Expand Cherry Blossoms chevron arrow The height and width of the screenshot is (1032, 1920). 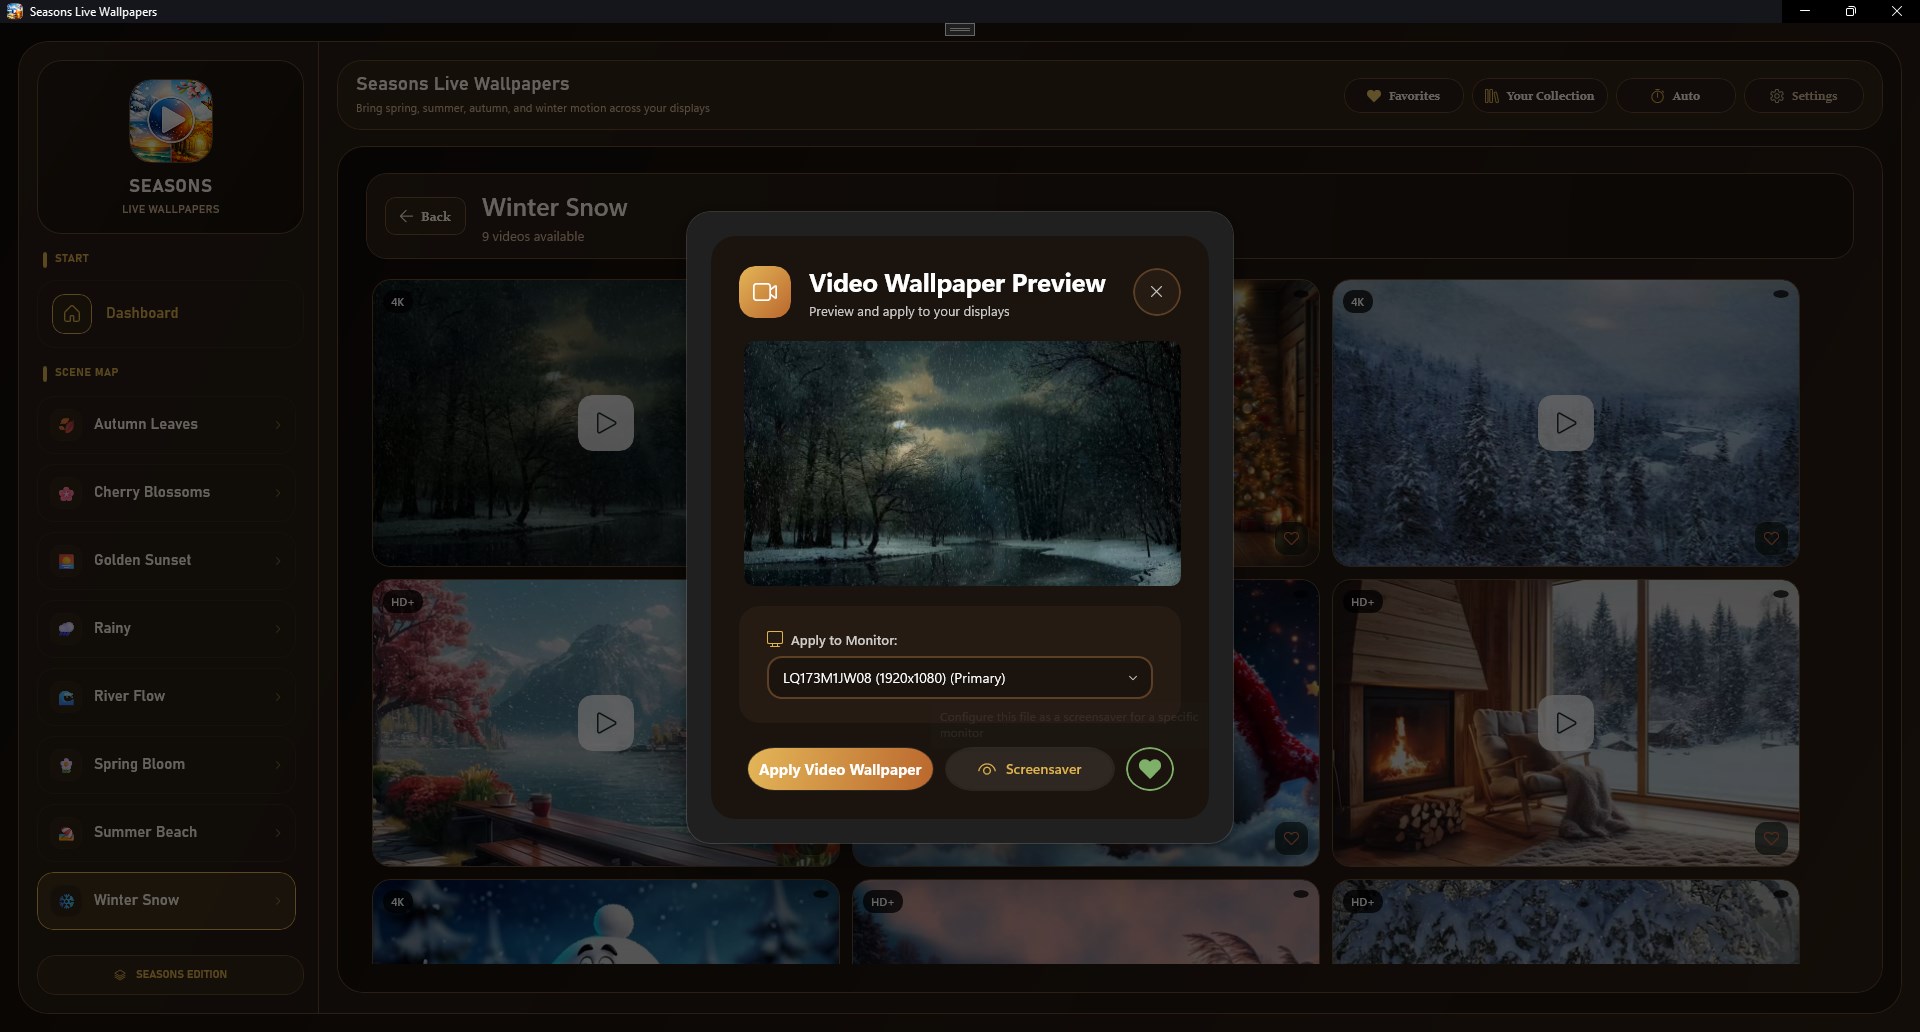[278, 493]
